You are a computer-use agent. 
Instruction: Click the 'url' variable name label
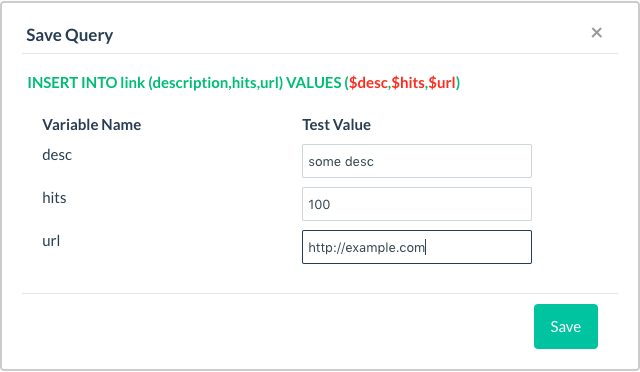pos(51,241)
